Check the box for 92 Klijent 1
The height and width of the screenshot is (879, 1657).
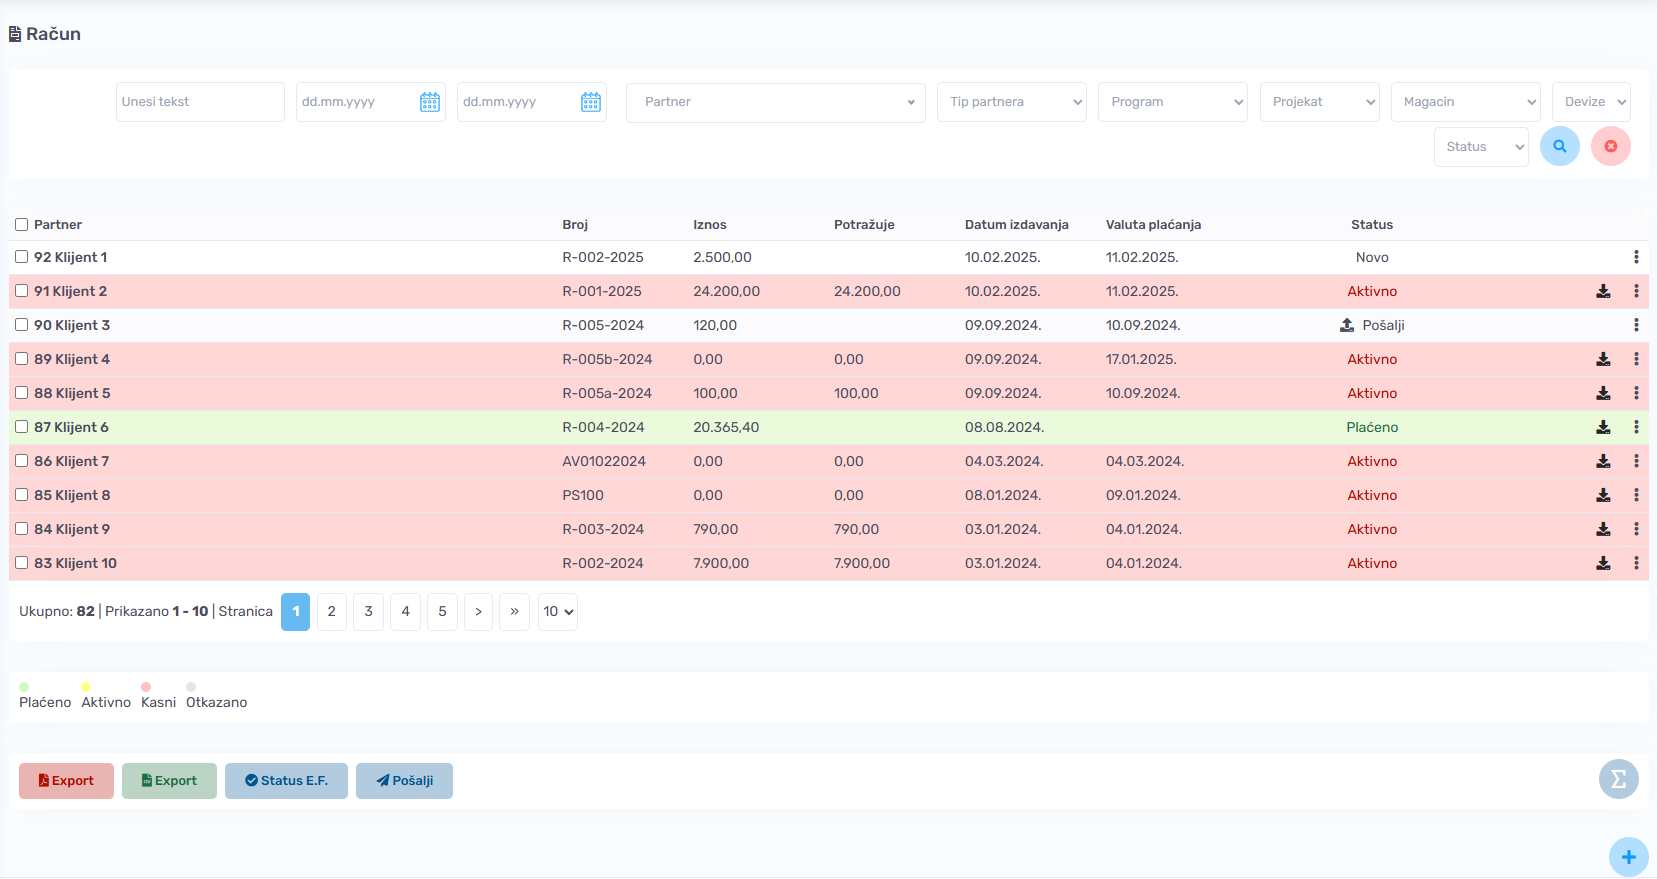[21, 257]
